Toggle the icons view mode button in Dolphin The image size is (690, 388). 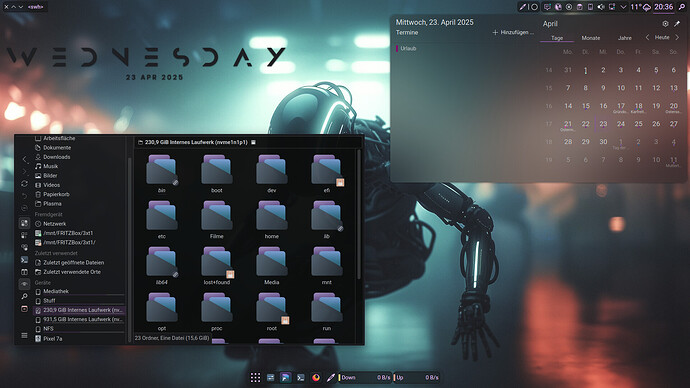pos(25,223)
